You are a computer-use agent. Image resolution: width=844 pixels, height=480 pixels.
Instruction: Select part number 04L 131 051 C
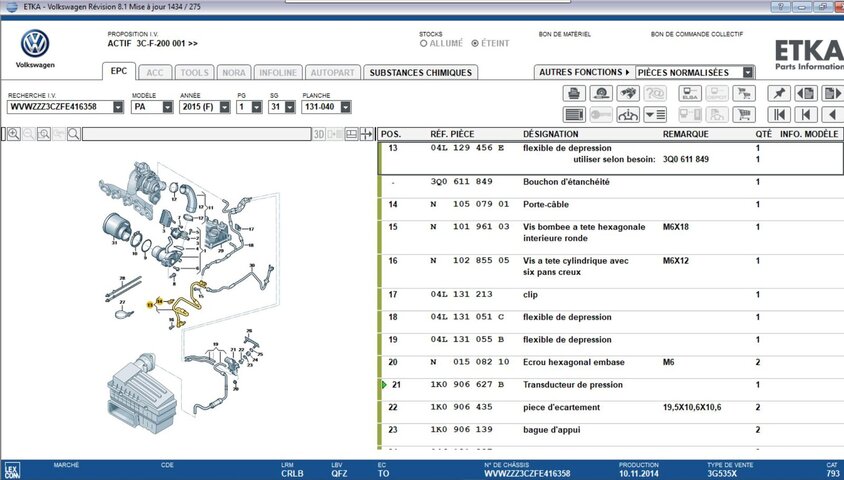tap(468, 317)
